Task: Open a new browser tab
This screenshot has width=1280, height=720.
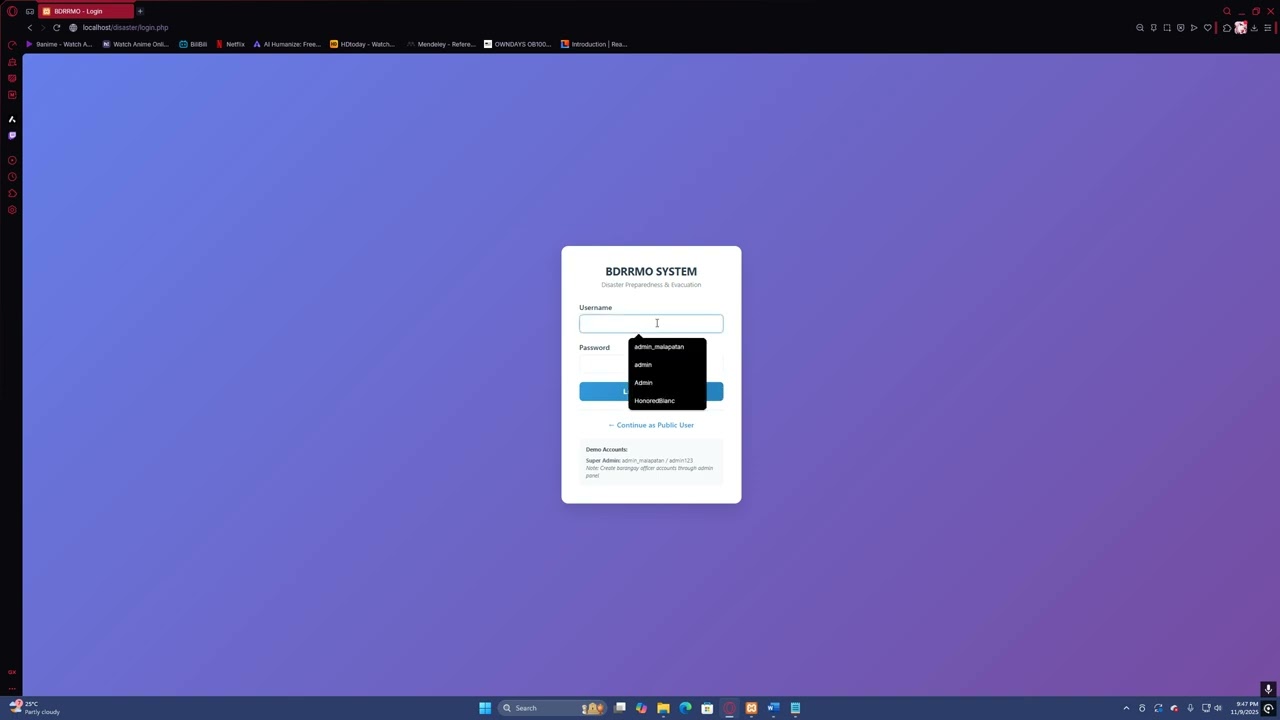Action: 140,11
